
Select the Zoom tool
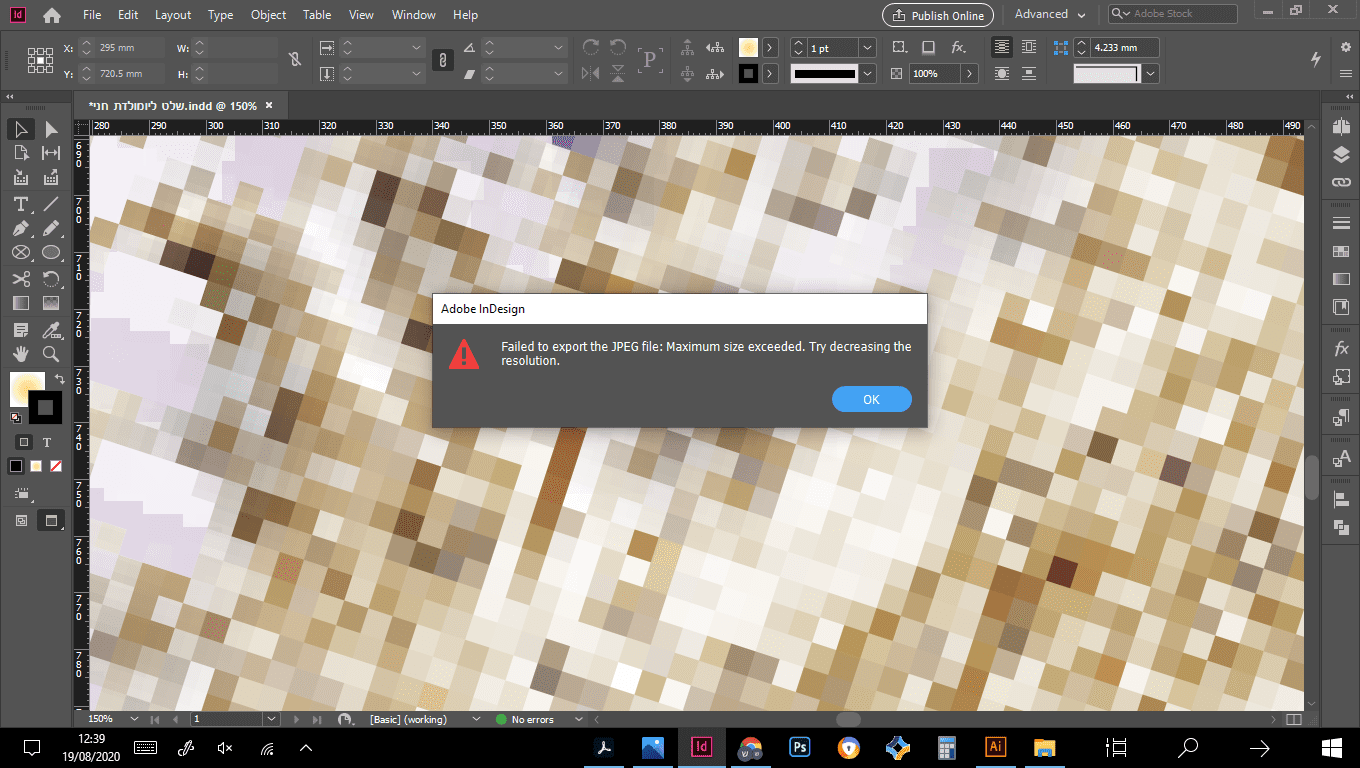pyautogui.click(x=51, y=355)
